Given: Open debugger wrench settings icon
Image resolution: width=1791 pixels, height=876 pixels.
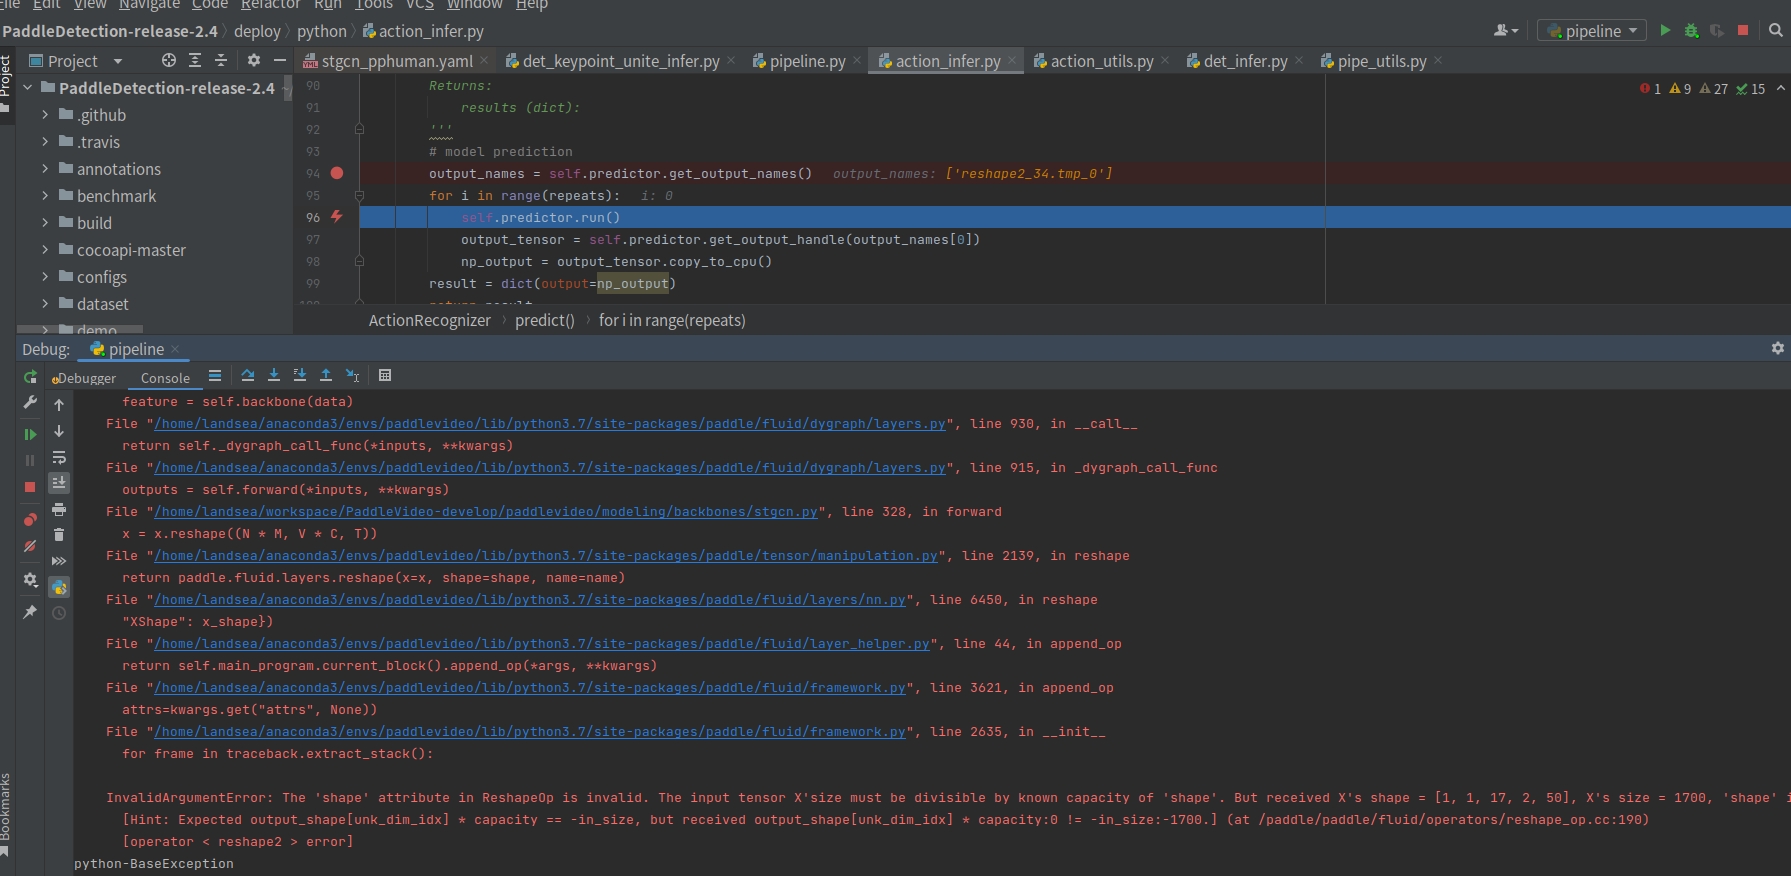Looking at the screenshot, I should (x=30, y=403).
